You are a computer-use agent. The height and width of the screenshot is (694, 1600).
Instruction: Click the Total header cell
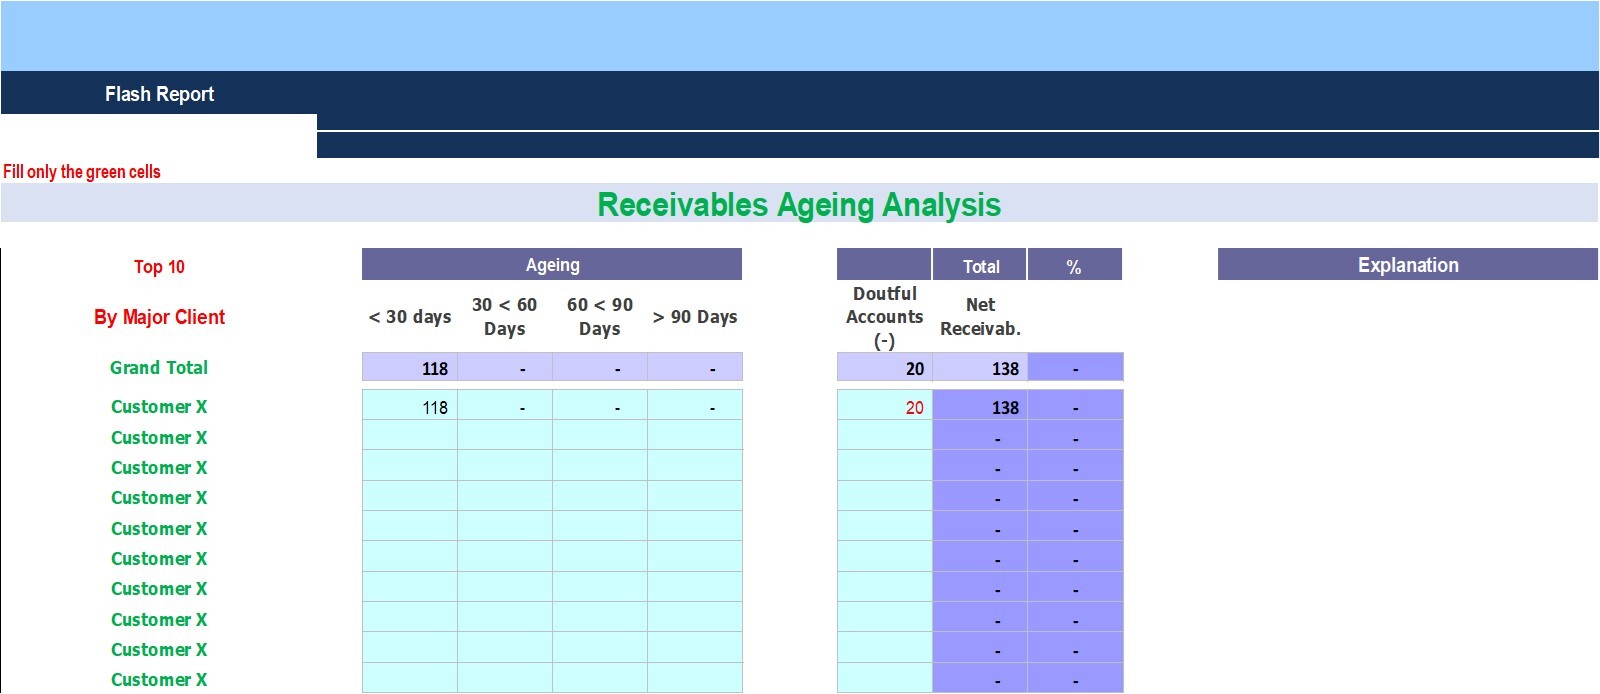coord(980,266)
